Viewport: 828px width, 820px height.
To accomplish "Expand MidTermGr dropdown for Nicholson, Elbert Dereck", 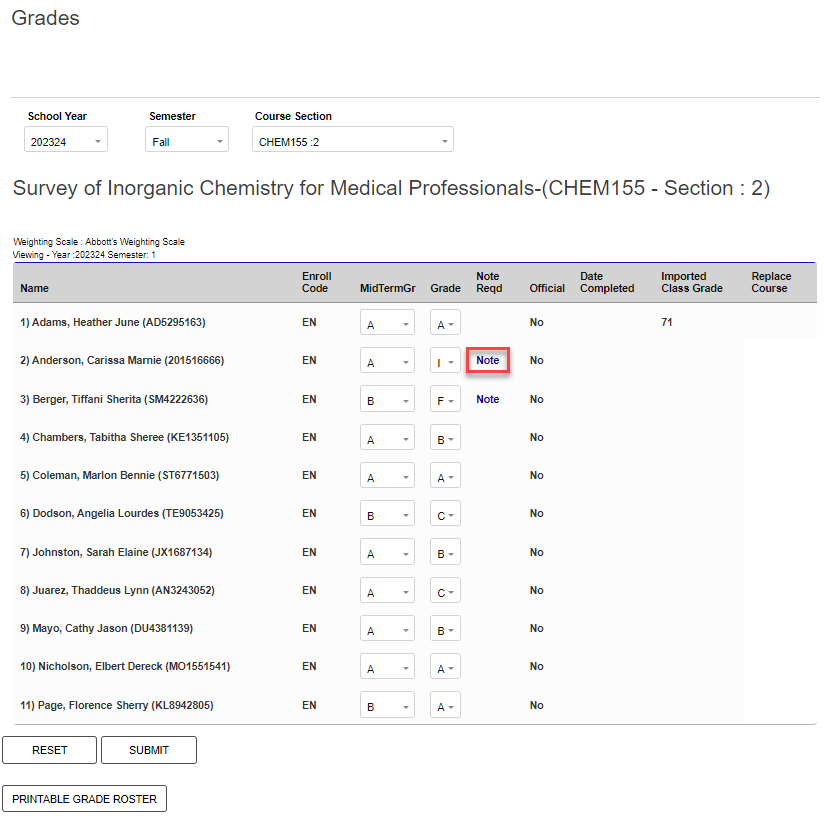I will click(387, 667).
